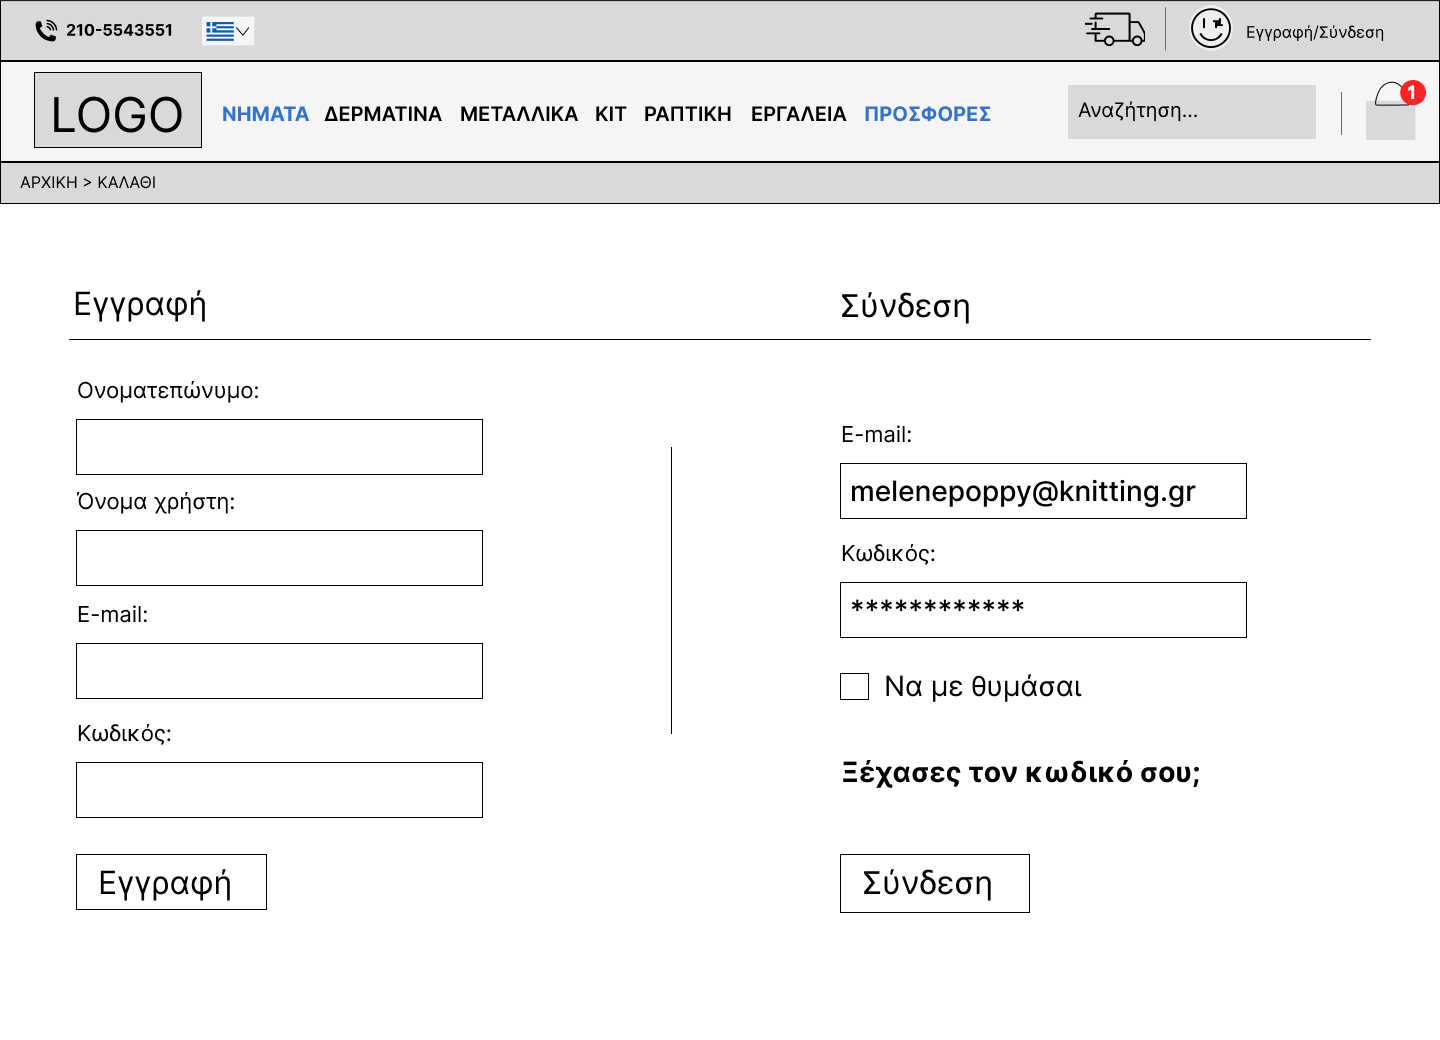The width and height of the screenshot is (1440, 1040).
Task: Open the Greek flag language dropdown
Action: 228,31
